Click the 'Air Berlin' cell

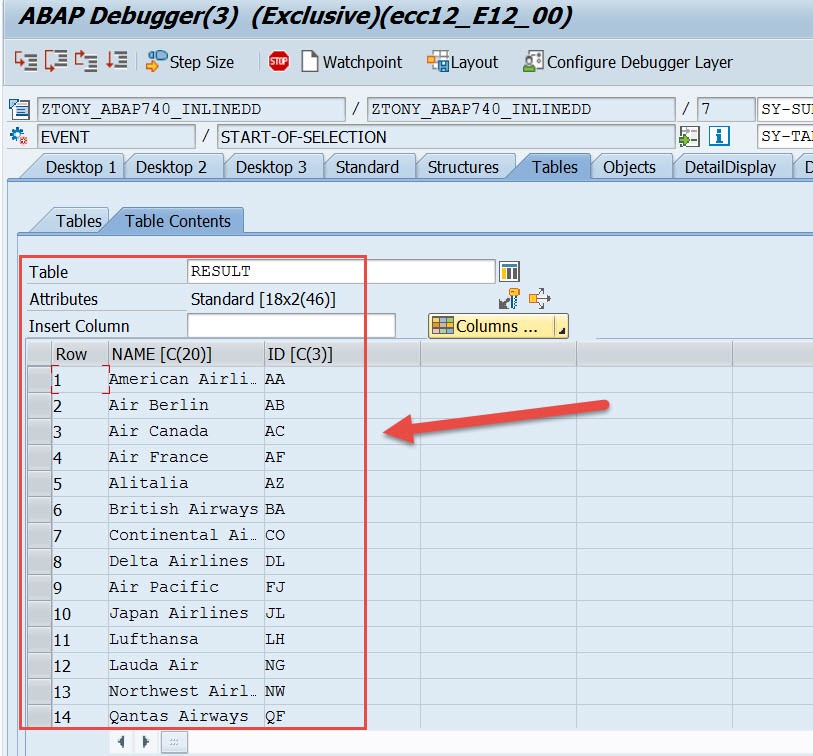click(184, 405)
